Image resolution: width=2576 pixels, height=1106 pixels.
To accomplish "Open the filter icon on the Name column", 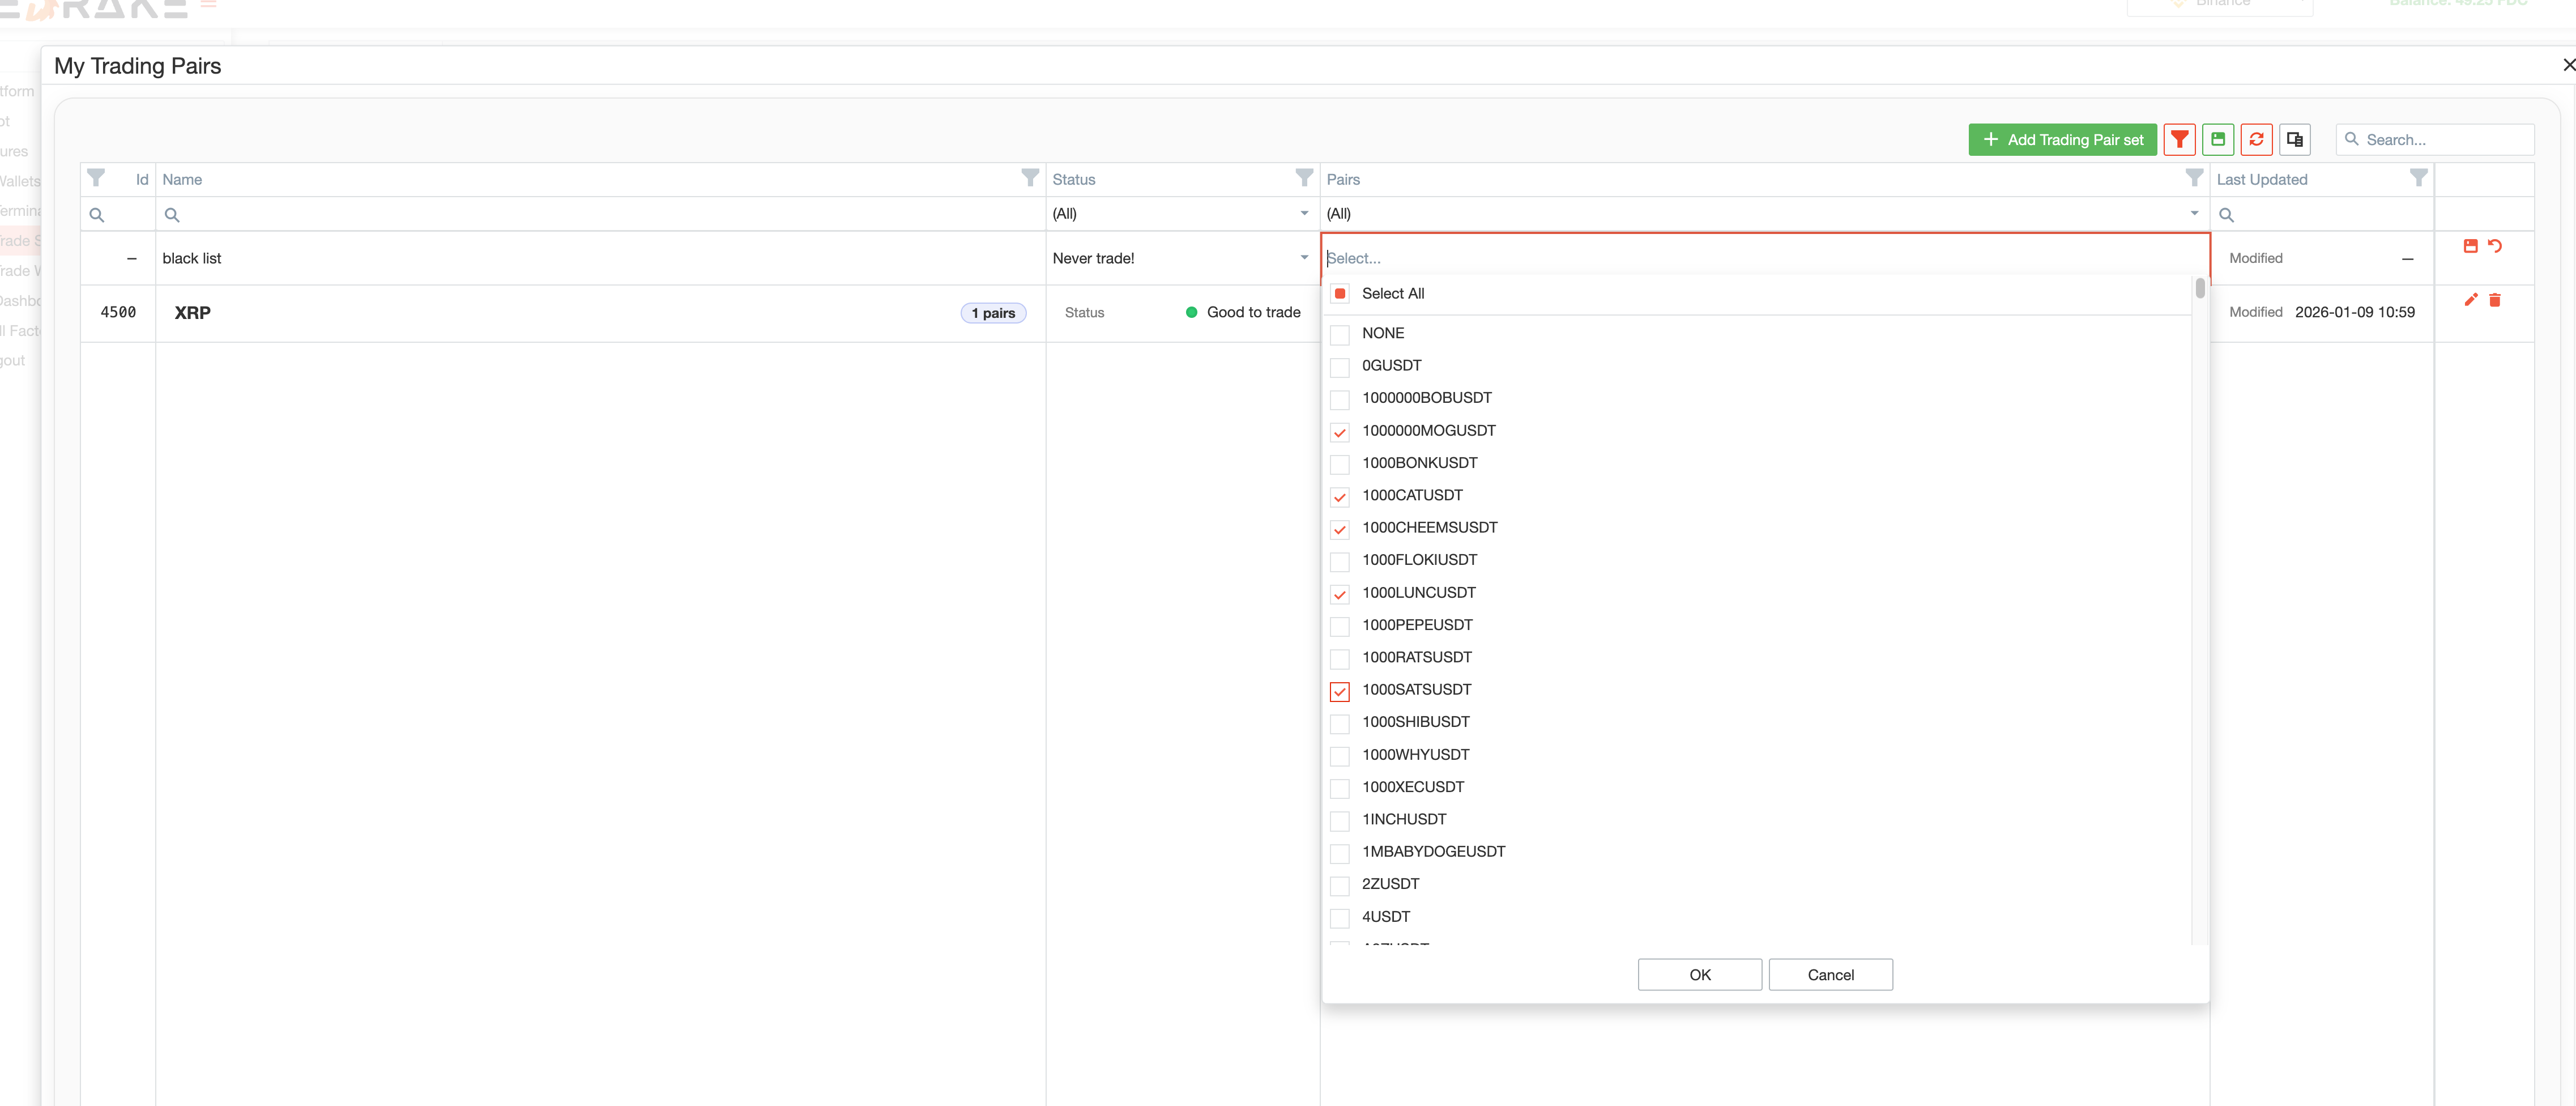I will point(1030,178).
